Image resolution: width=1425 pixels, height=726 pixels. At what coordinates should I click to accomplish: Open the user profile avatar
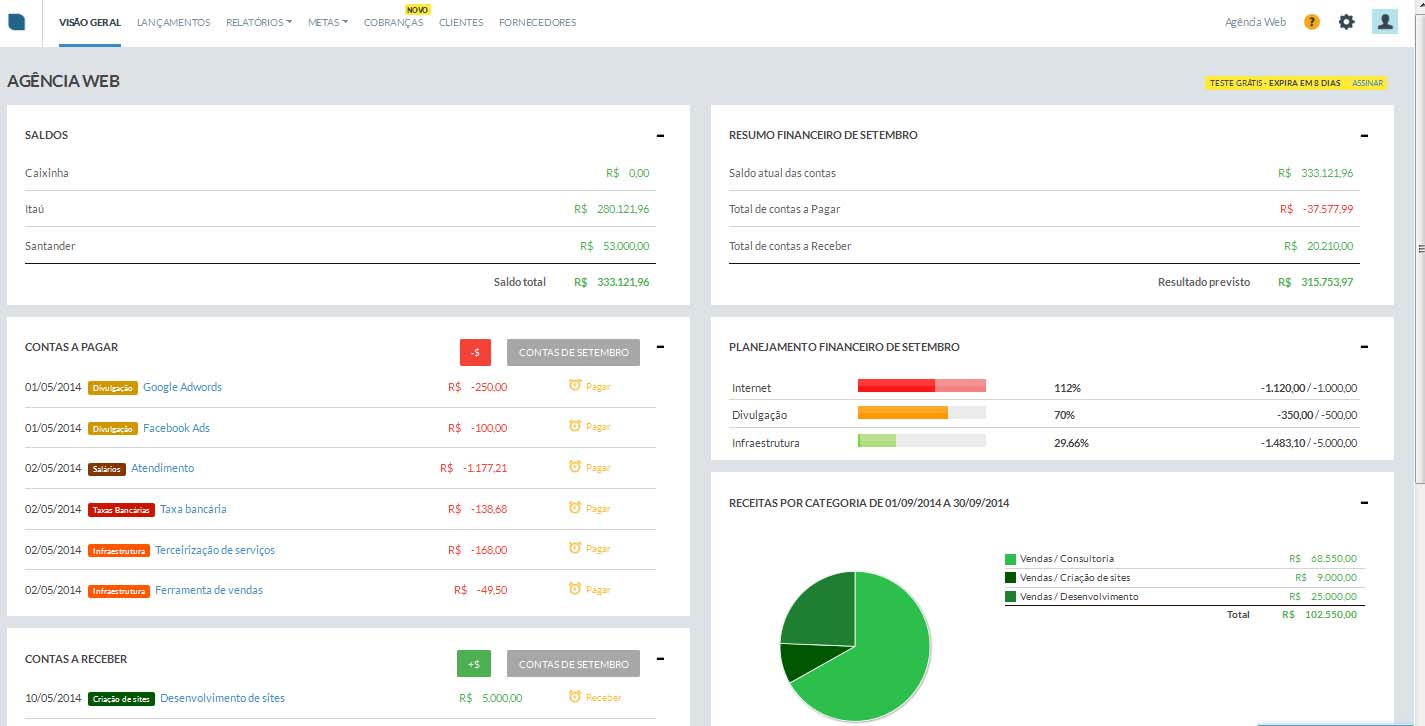click(1384, 22)
